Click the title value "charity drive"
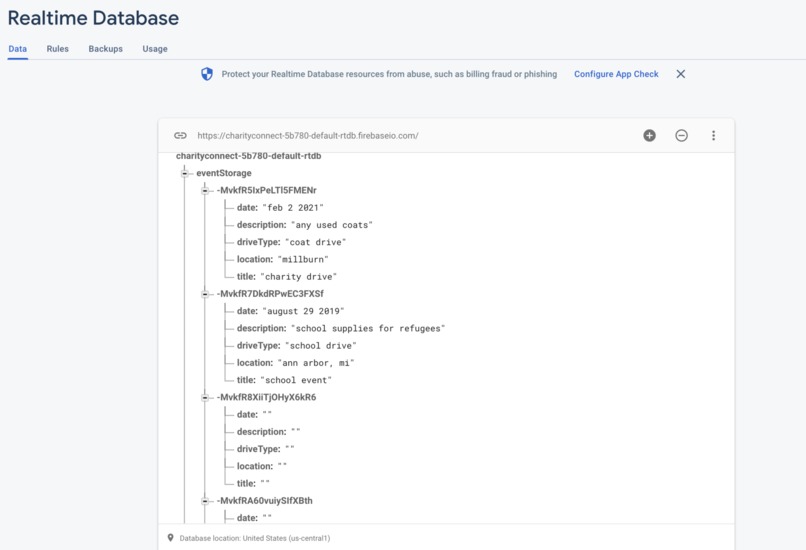Viewport: 806px width, 550px height. [299, 277]
